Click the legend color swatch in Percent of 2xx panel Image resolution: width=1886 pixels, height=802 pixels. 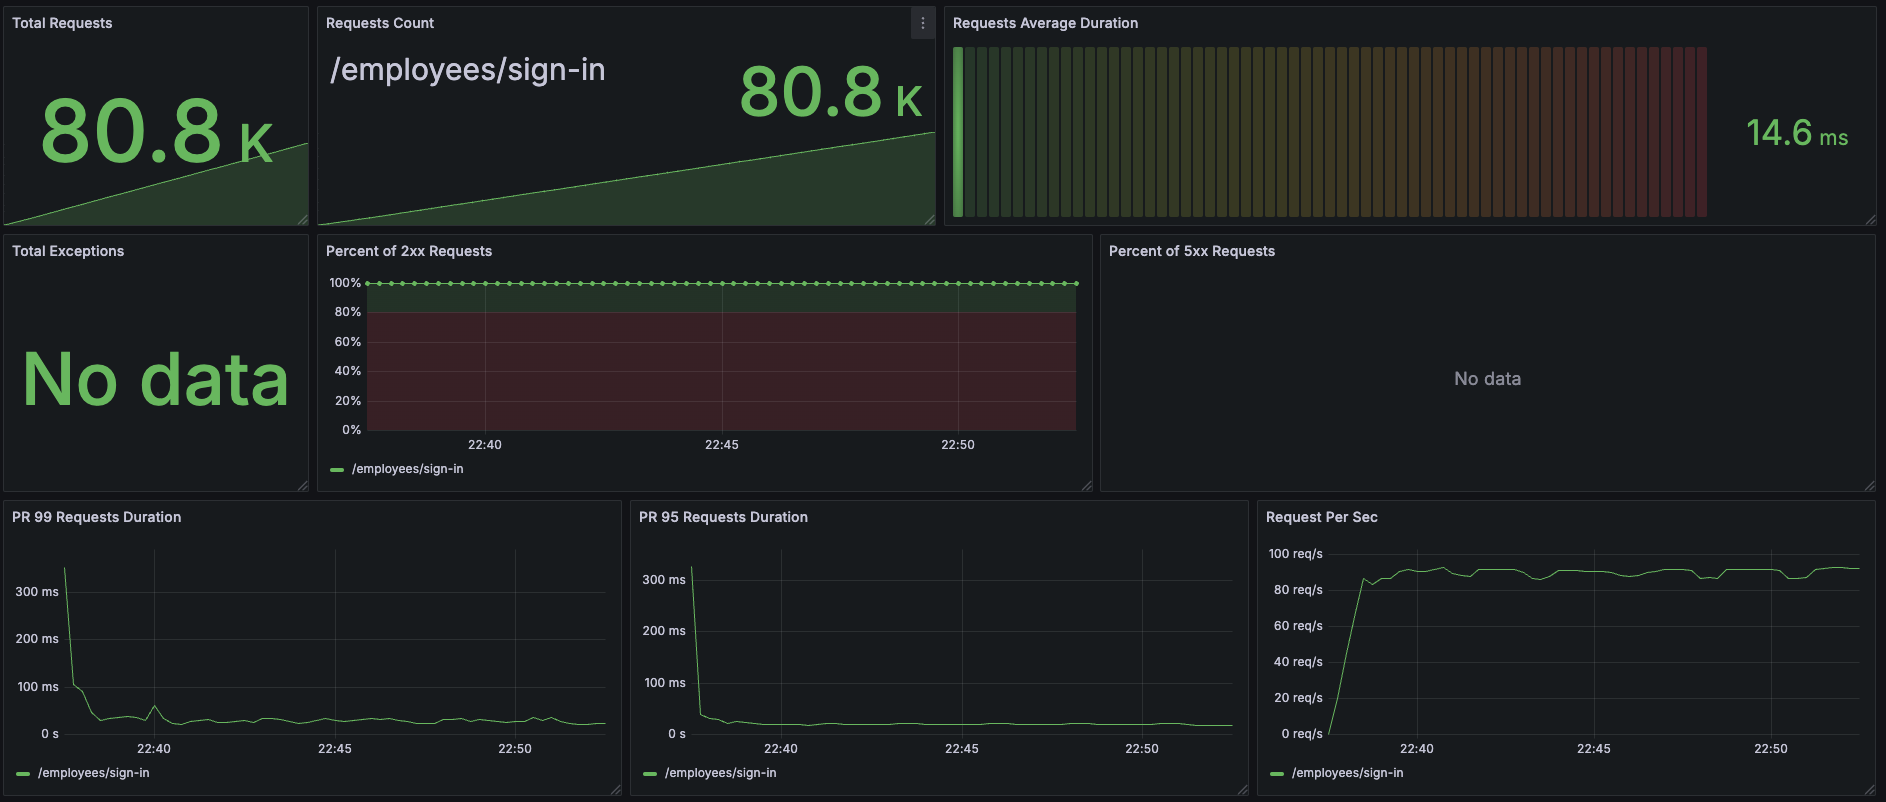(337, 469)
